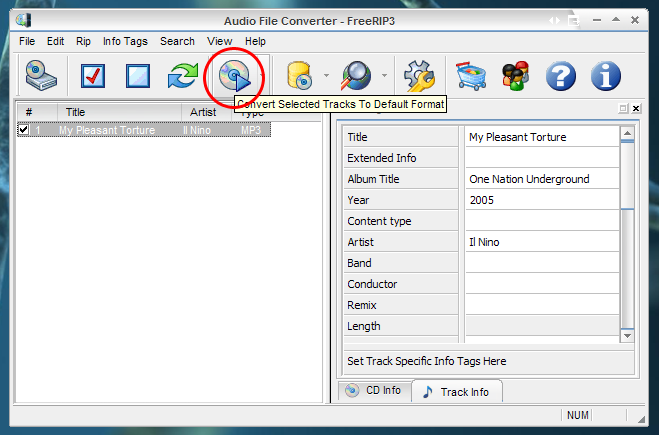Click the CD database cylinder icon
Viewport: 659px width, 435px height.
(299, 76)
